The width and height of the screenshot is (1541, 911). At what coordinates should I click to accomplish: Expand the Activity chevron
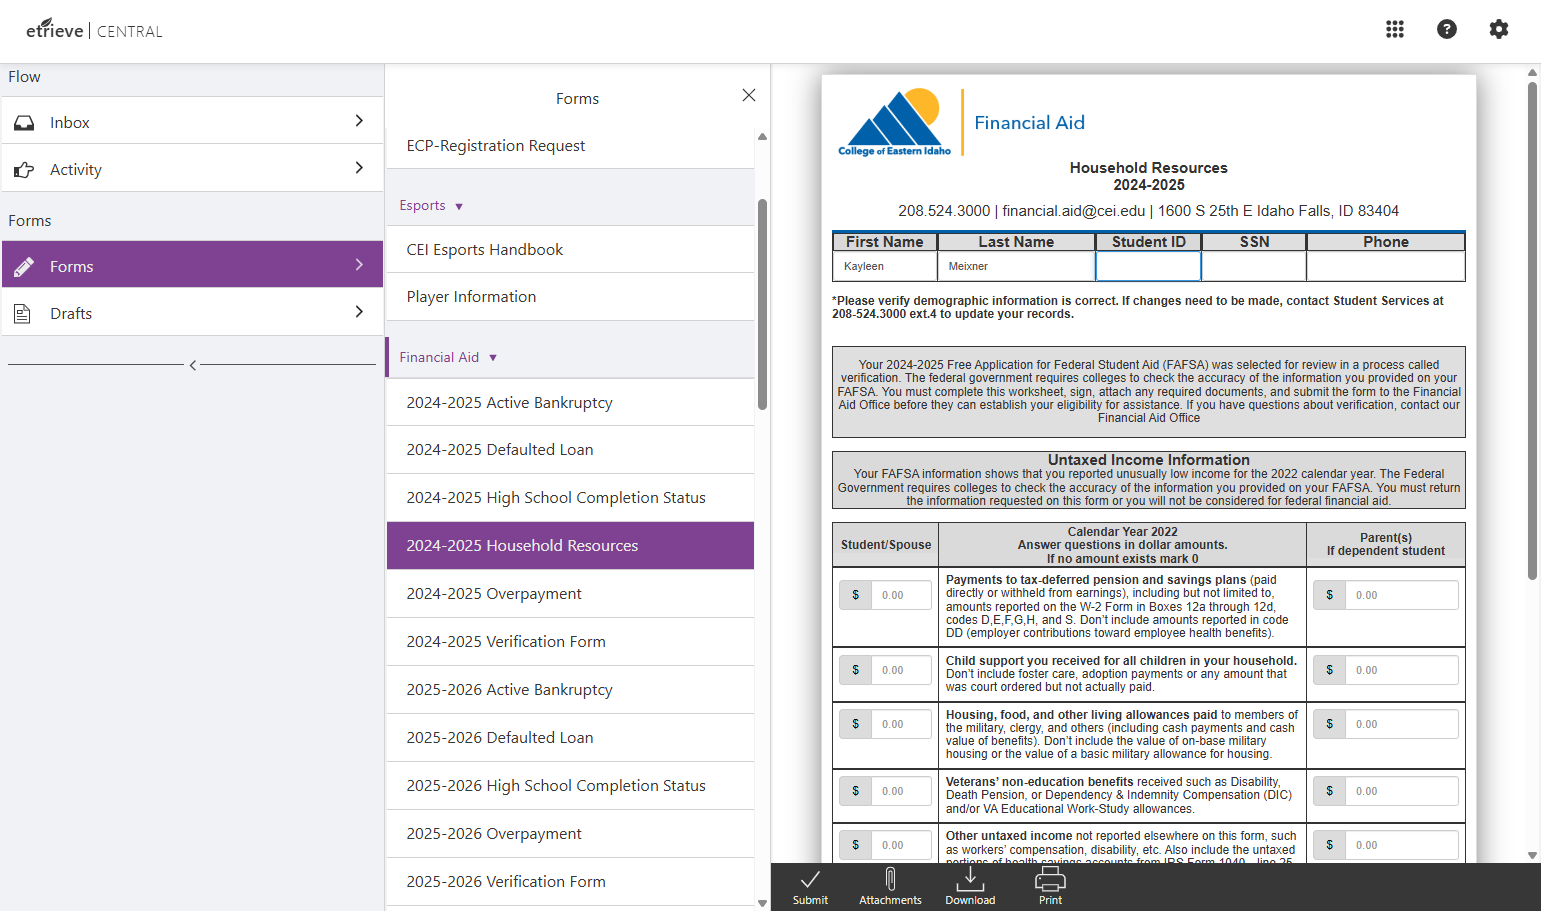[x=359, y=167]
